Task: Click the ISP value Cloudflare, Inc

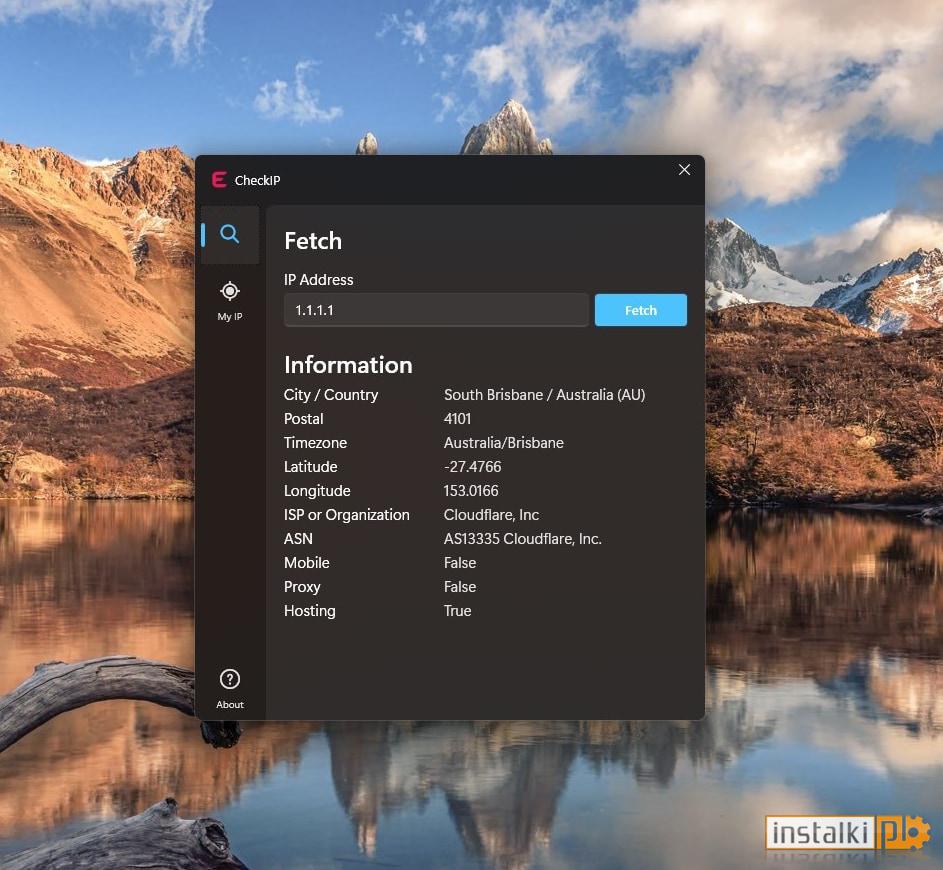Action: click(x=491, y=515)
